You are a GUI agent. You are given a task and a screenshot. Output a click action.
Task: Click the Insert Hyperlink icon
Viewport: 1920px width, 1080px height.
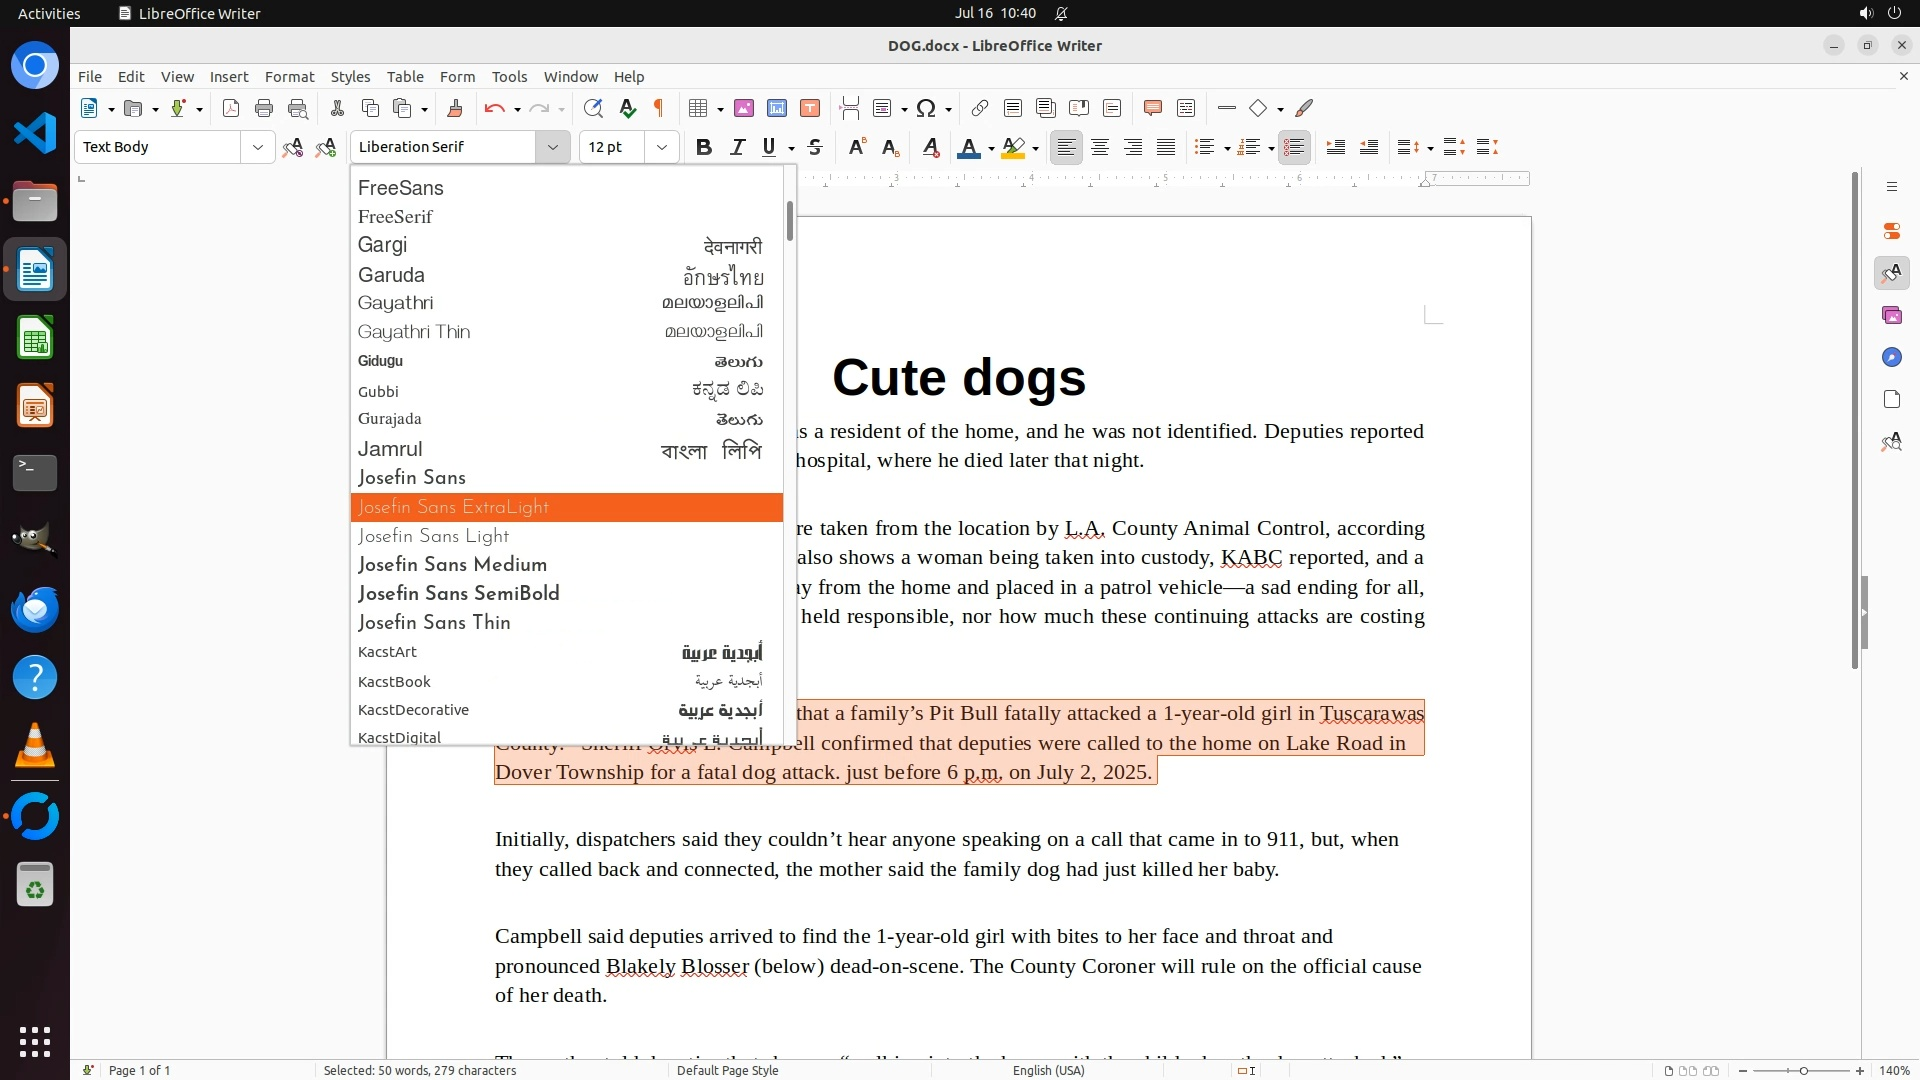980,108
